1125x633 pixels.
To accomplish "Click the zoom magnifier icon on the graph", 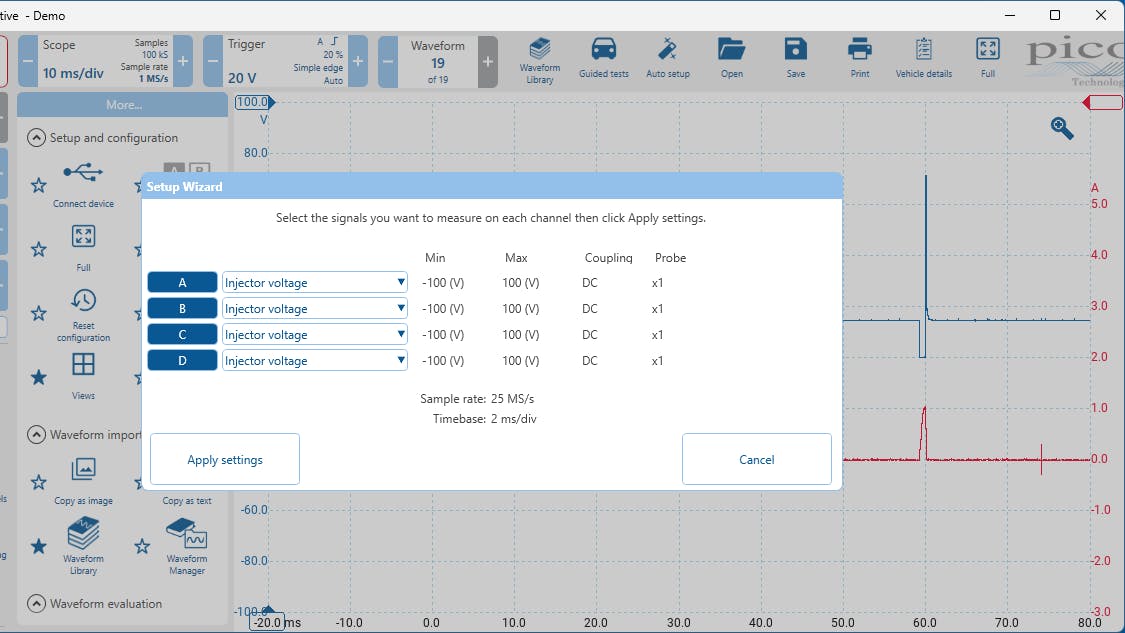I will (1061, 128).
